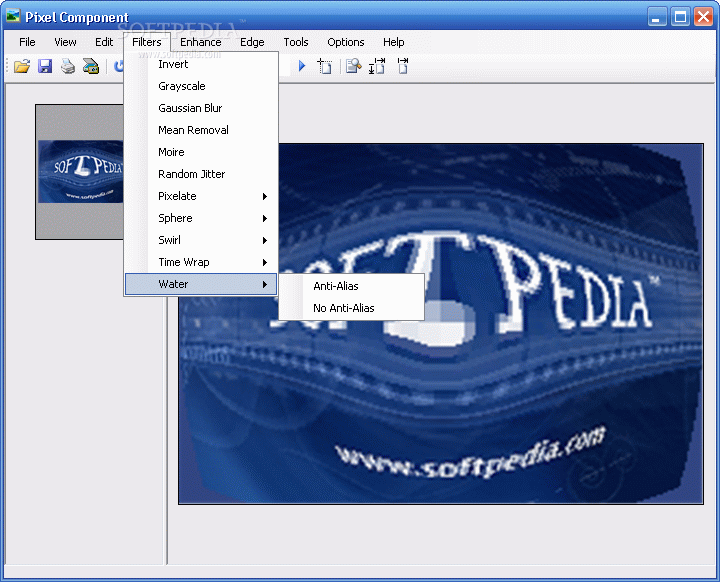Choose Gaussian Blur from Filters menu
The image size is (720, 582).
[x=201, y=108]
